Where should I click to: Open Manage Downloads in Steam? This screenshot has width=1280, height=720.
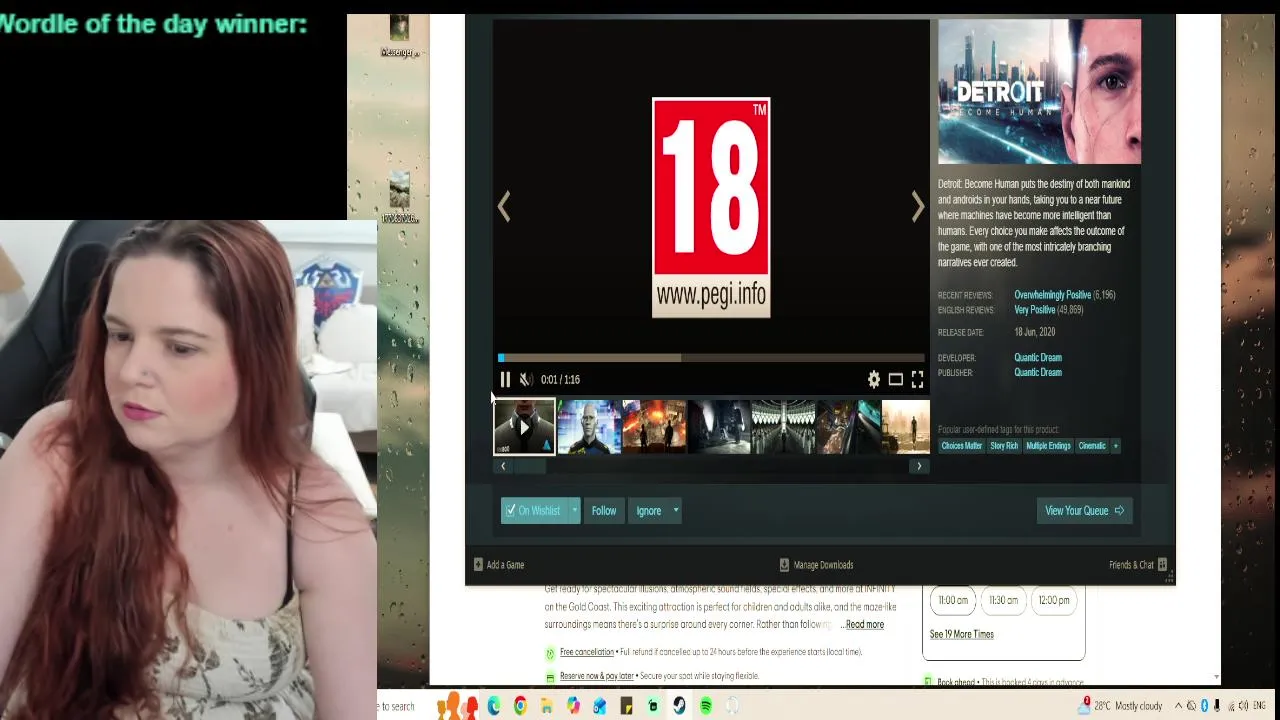coord(816,565)
